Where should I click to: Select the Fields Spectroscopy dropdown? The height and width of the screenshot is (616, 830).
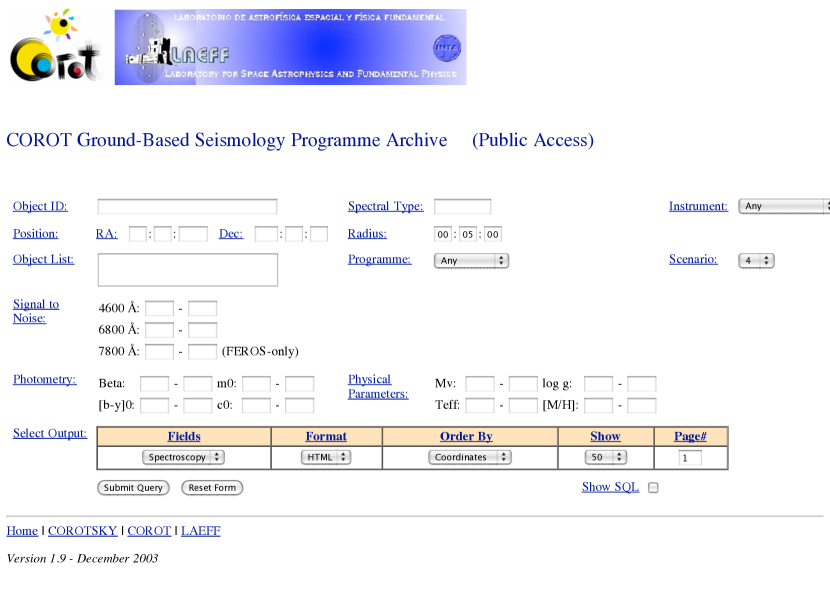pyautogui.click(x=184, y=457)
